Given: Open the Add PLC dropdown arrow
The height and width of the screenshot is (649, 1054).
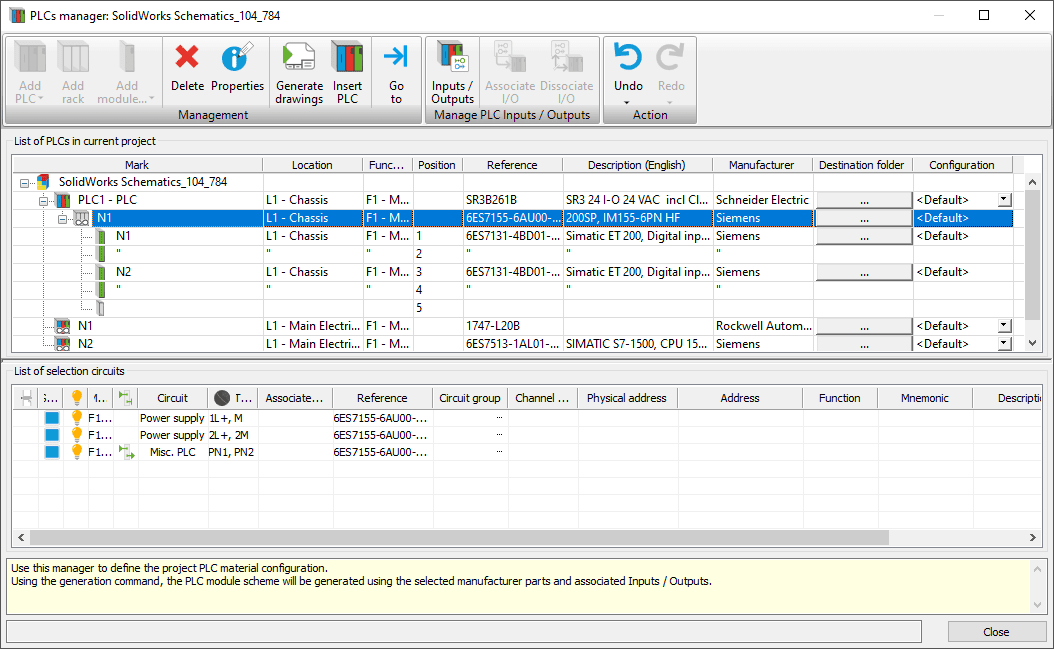Looking at the screenshot, I should [41, 98].
